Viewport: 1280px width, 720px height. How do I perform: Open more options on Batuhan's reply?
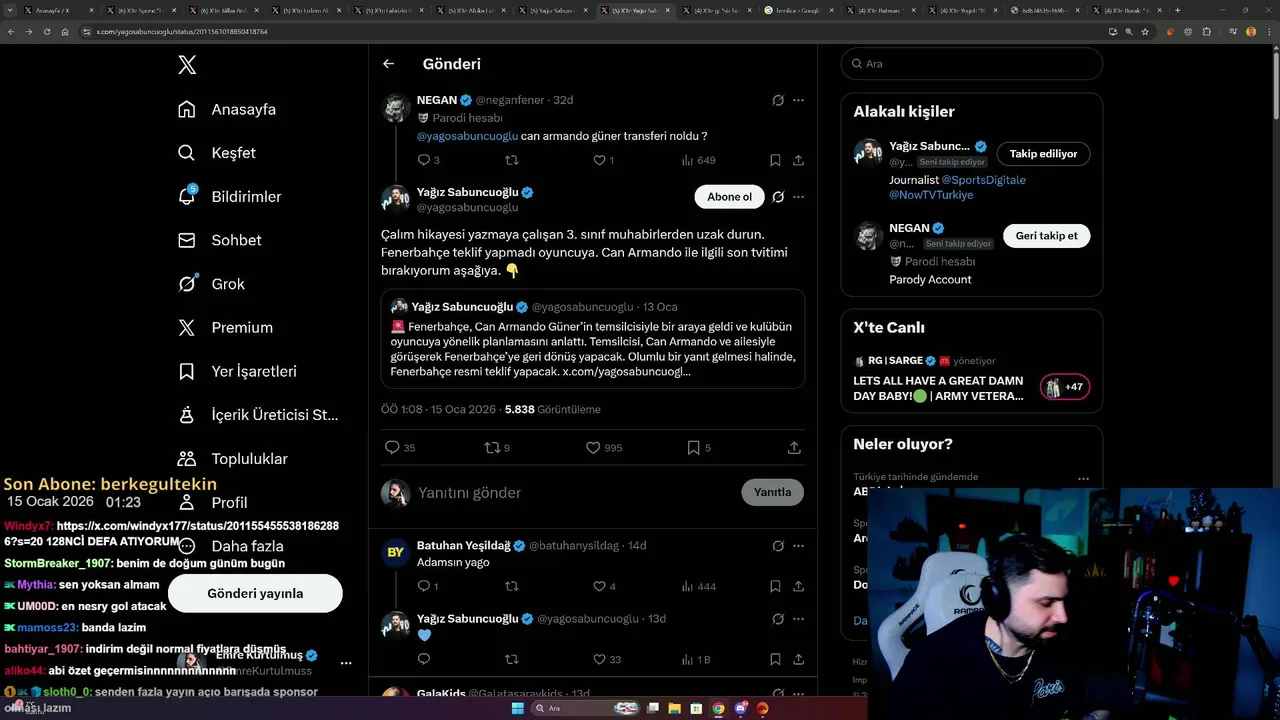(798, 546)
